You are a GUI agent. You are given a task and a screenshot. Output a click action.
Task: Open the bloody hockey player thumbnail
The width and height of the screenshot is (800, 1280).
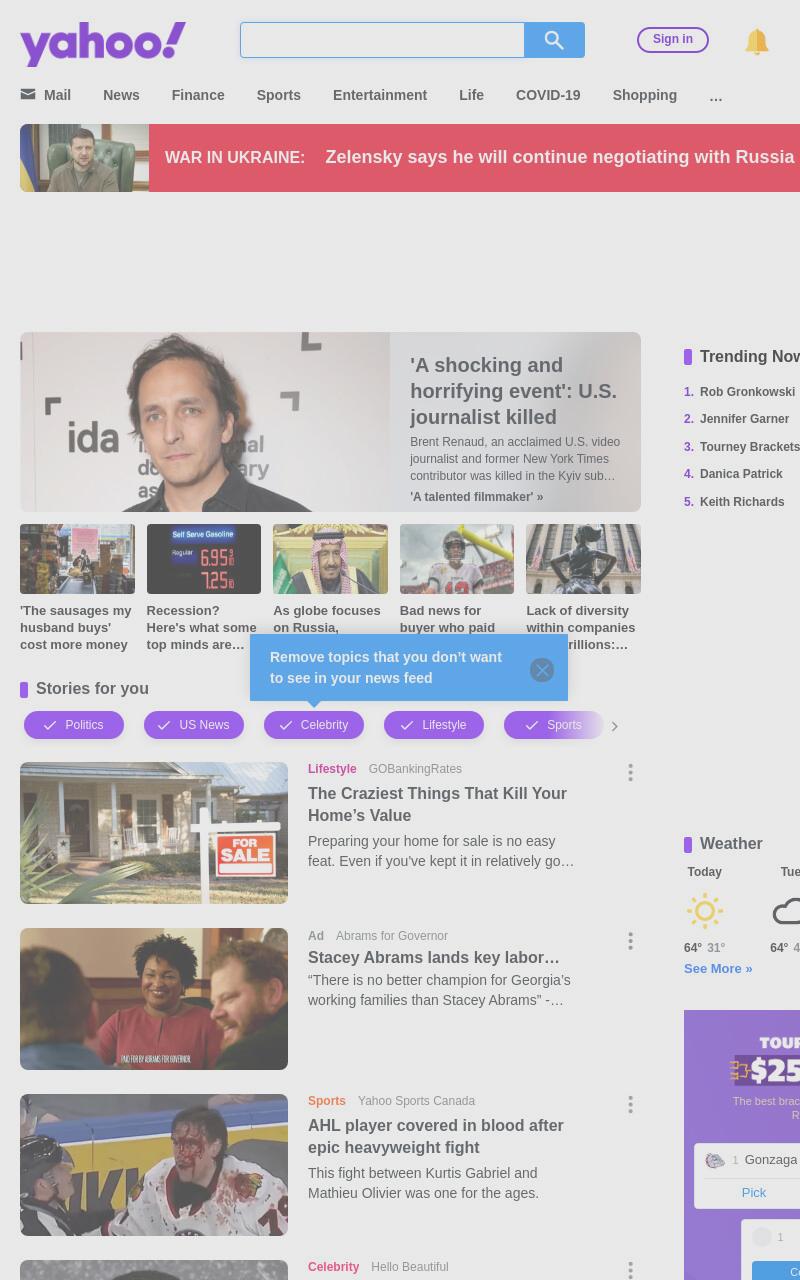point(154,1165)
